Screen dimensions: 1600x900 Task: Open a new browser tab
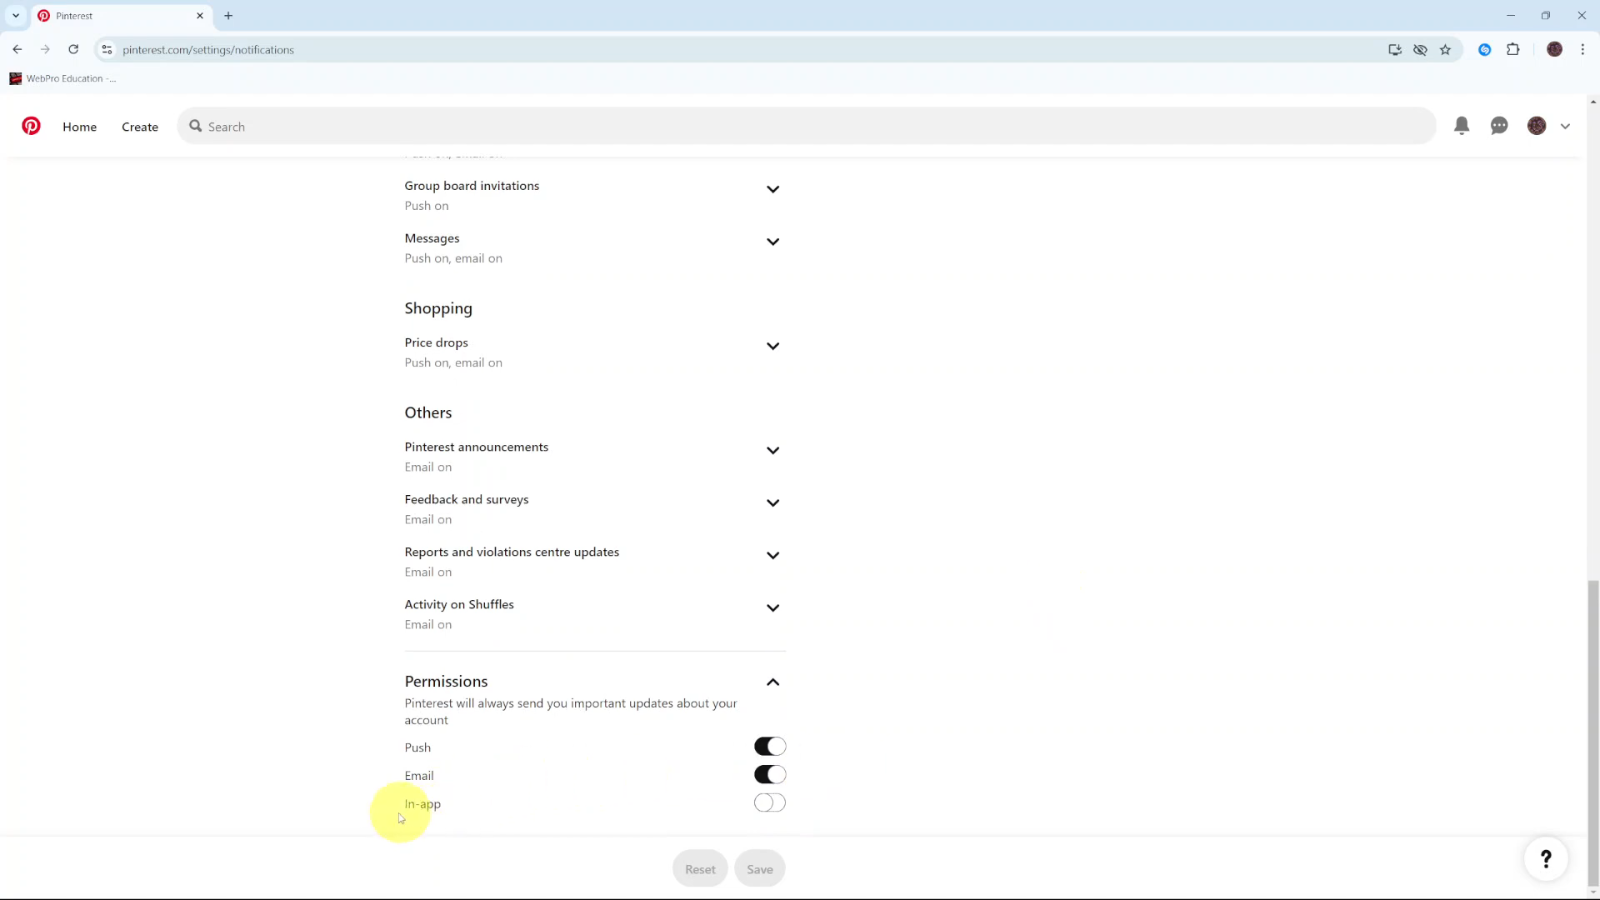pos(228,15)
